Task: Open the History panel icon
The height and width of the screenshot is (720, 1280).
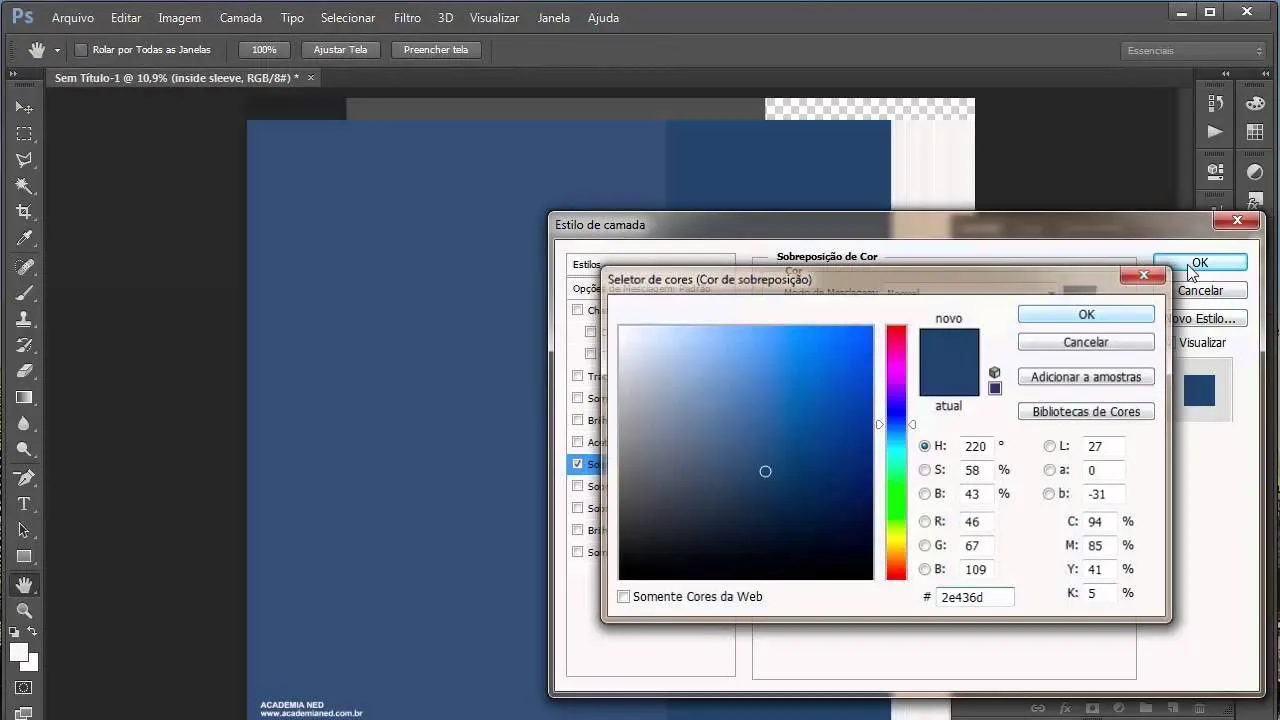Action: tap(1215, 104)
